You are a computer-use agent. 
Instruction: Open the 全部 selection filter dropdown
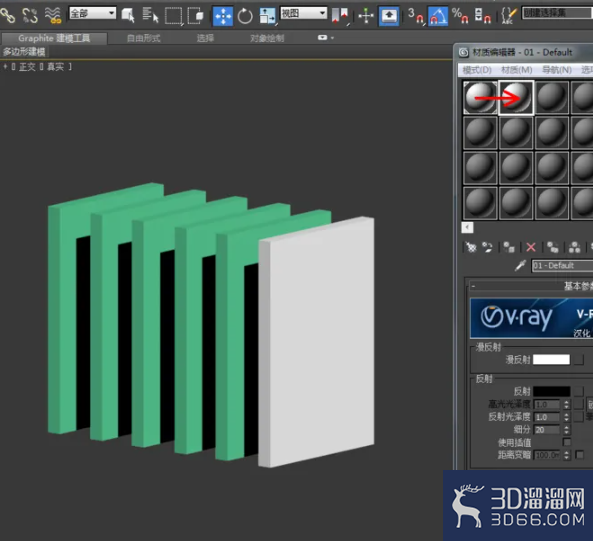(92, 14)
